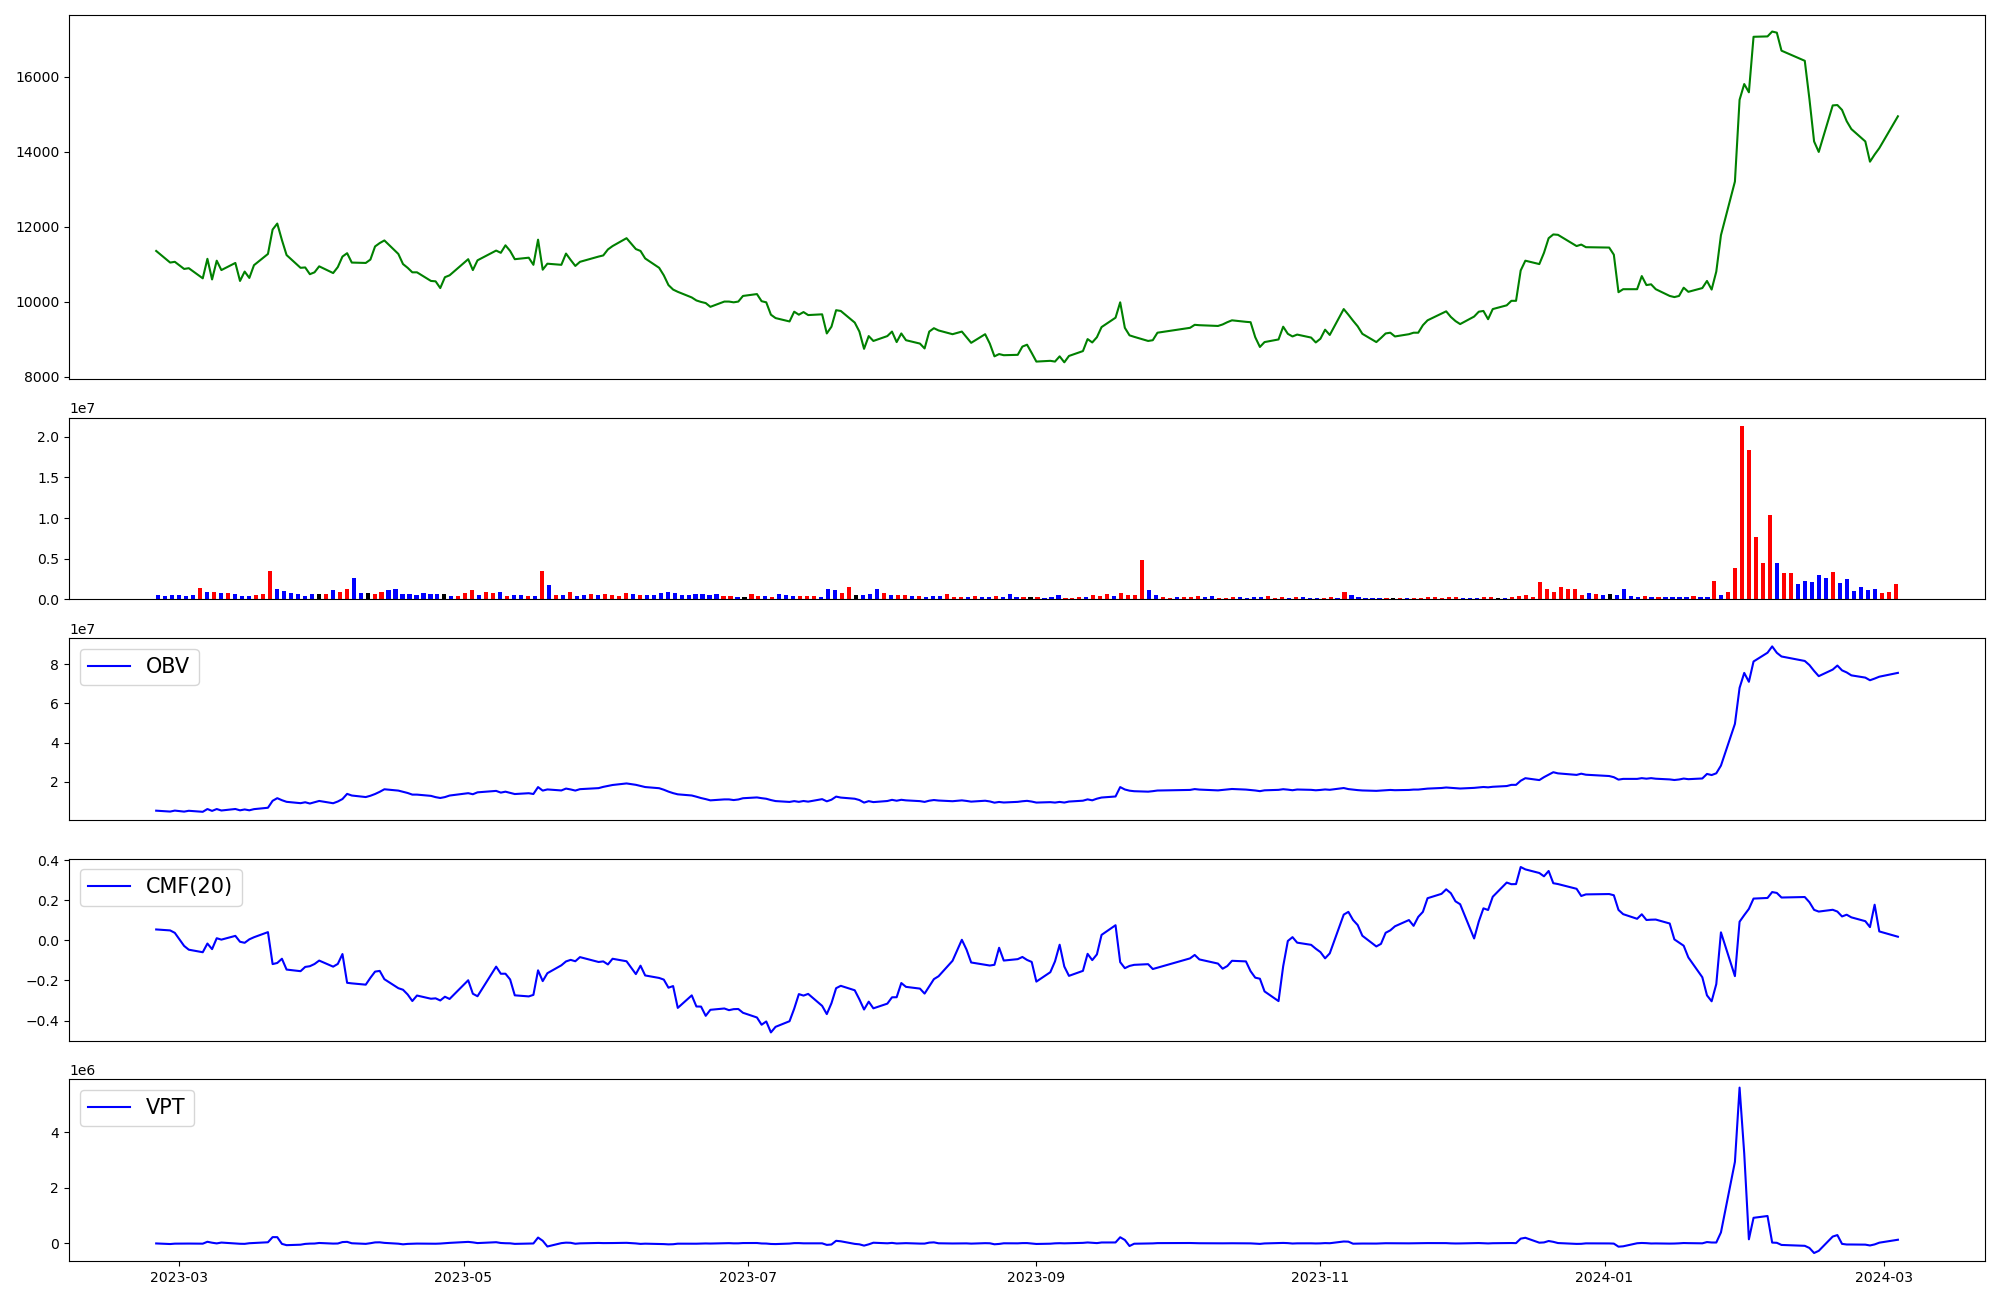Click the 8000 price axis label
Image resolution: width=2000 pixels, height=1300 pixels.
coord(44,377)
